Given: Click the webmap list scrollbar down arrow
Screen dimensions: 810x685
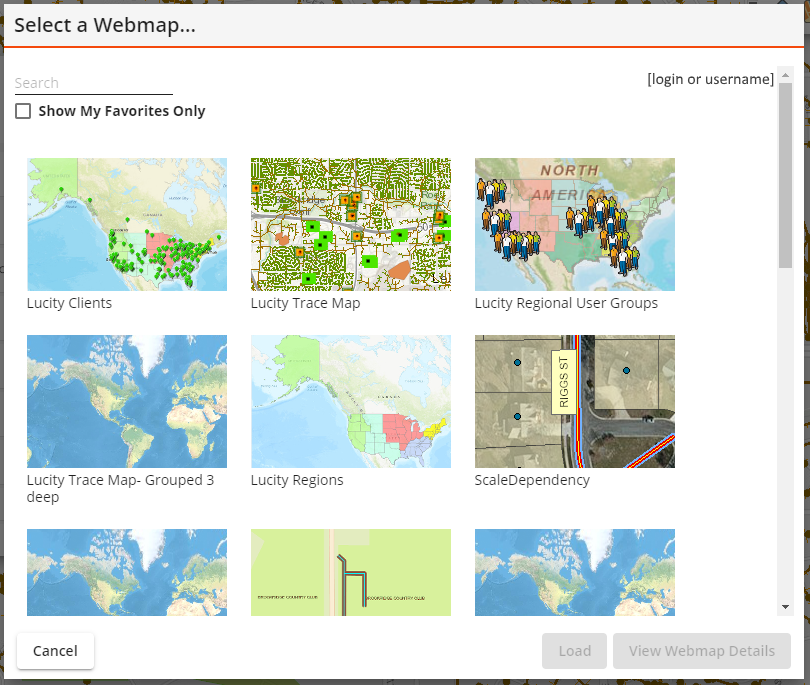Looking at the screenshot, I should pyautogui.click(x=785, y=607).
